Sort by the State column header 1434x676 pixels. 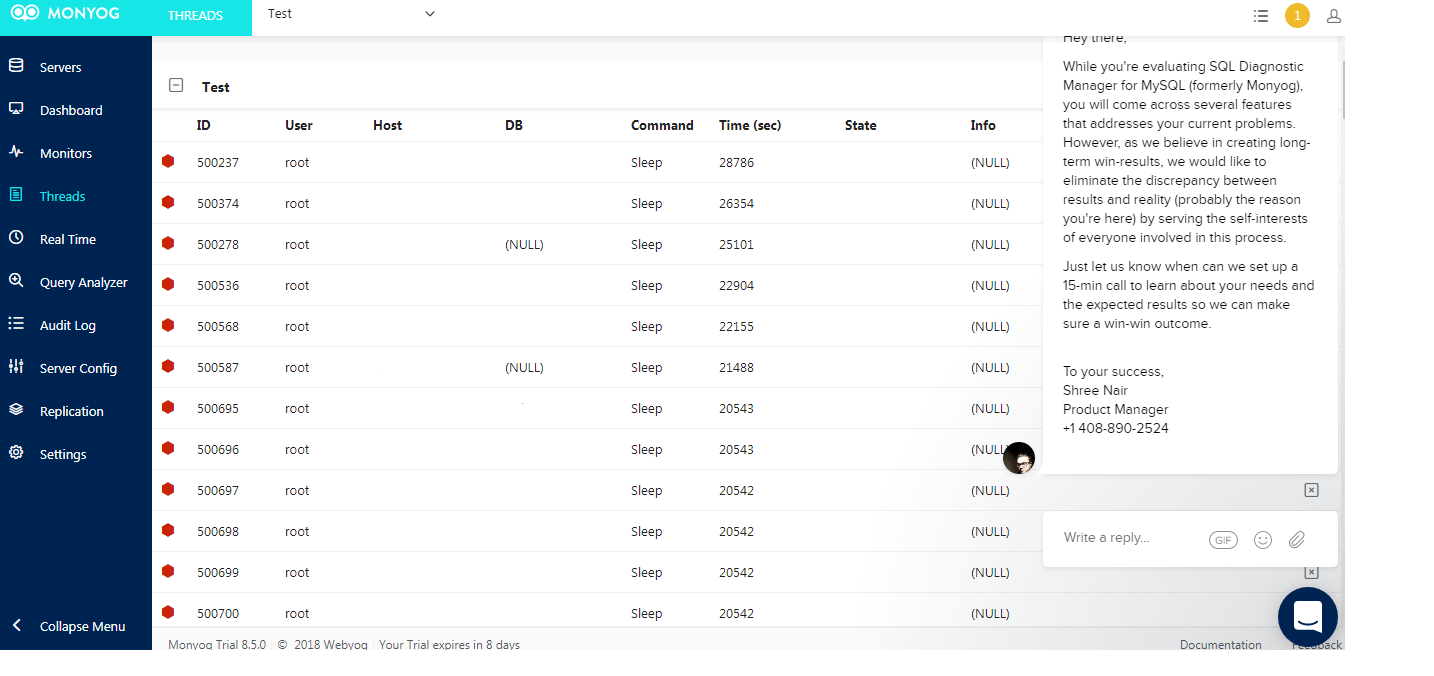(x=860, y=125)
